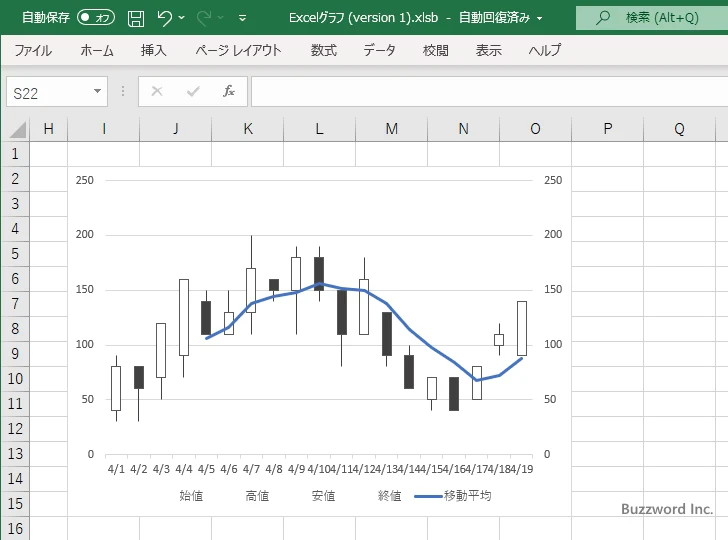Image resolution: width=728 pixels, height=540 pixels.
Task: Click the 安値 legend entry
Action: point(323,496)
